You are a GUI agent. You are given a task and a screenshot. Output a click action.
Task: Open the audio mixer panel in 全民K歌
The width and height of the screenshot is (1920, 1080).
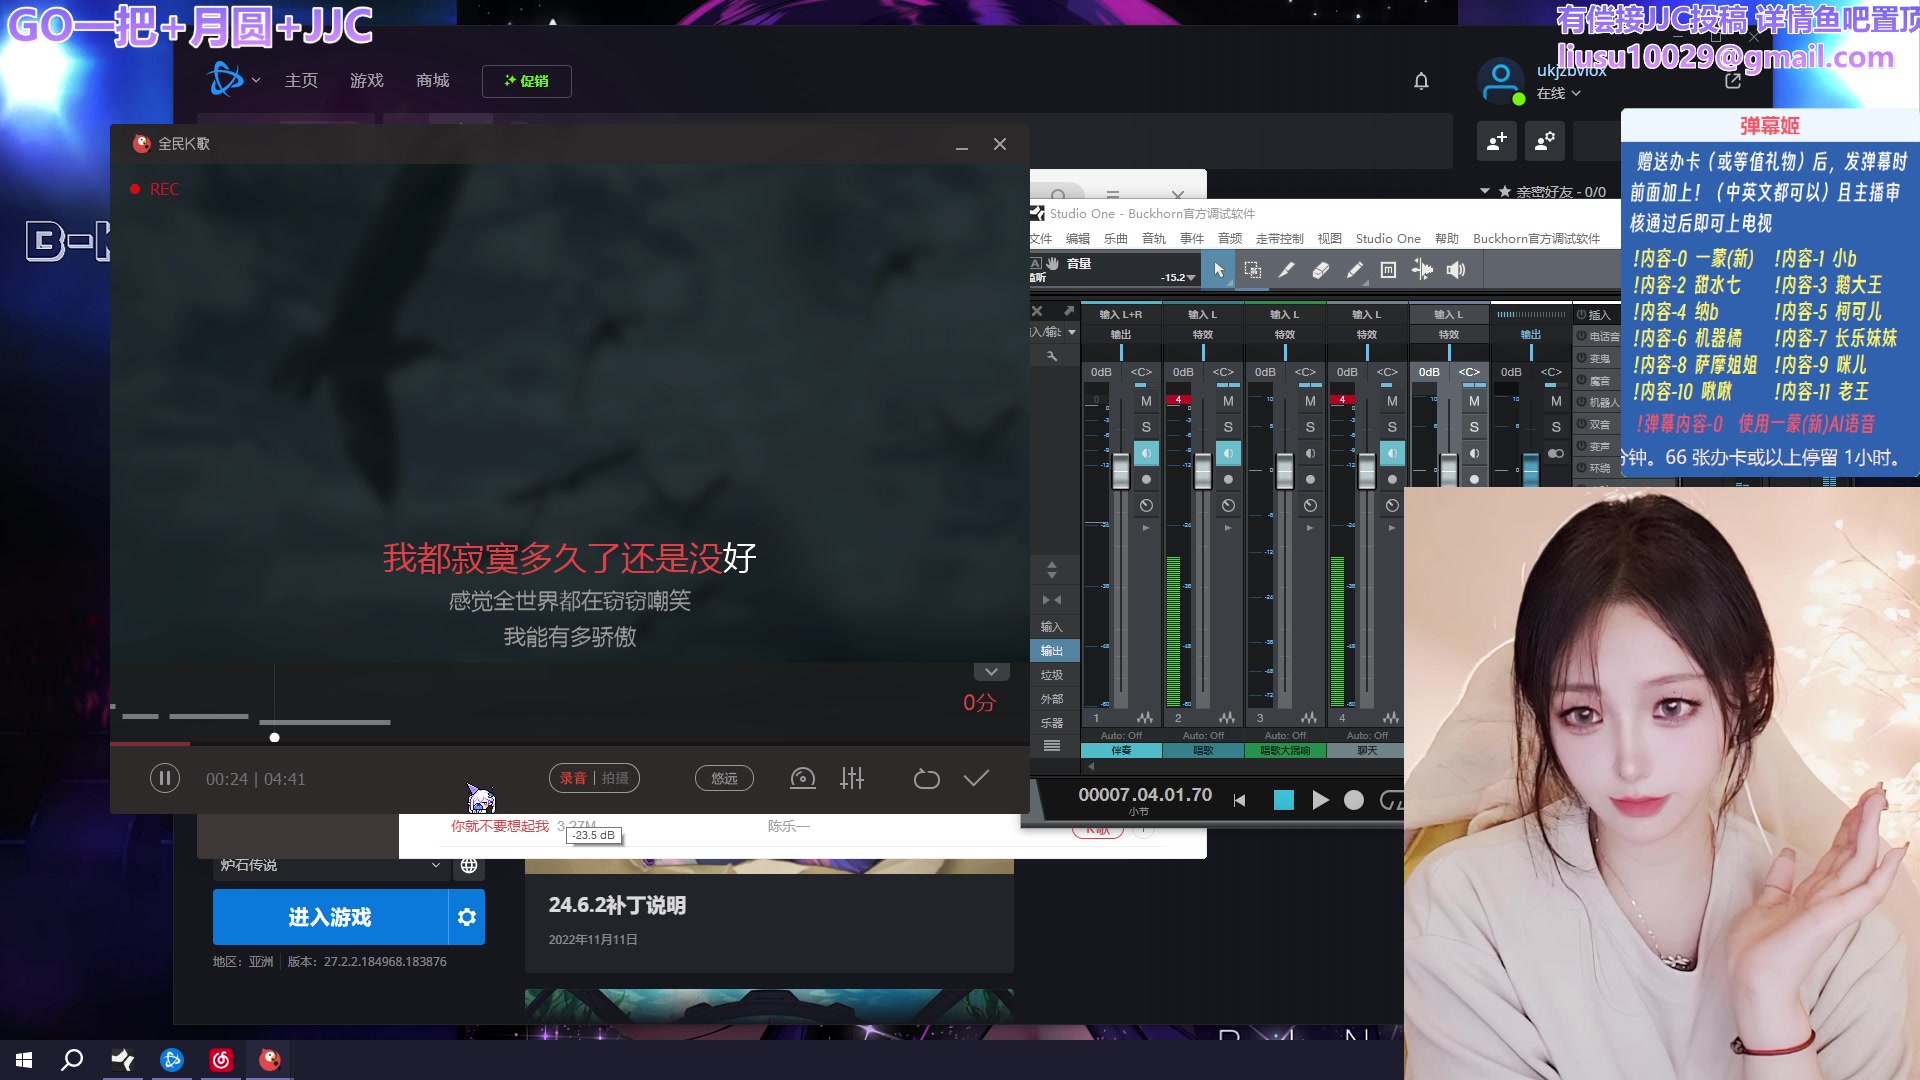851,778
